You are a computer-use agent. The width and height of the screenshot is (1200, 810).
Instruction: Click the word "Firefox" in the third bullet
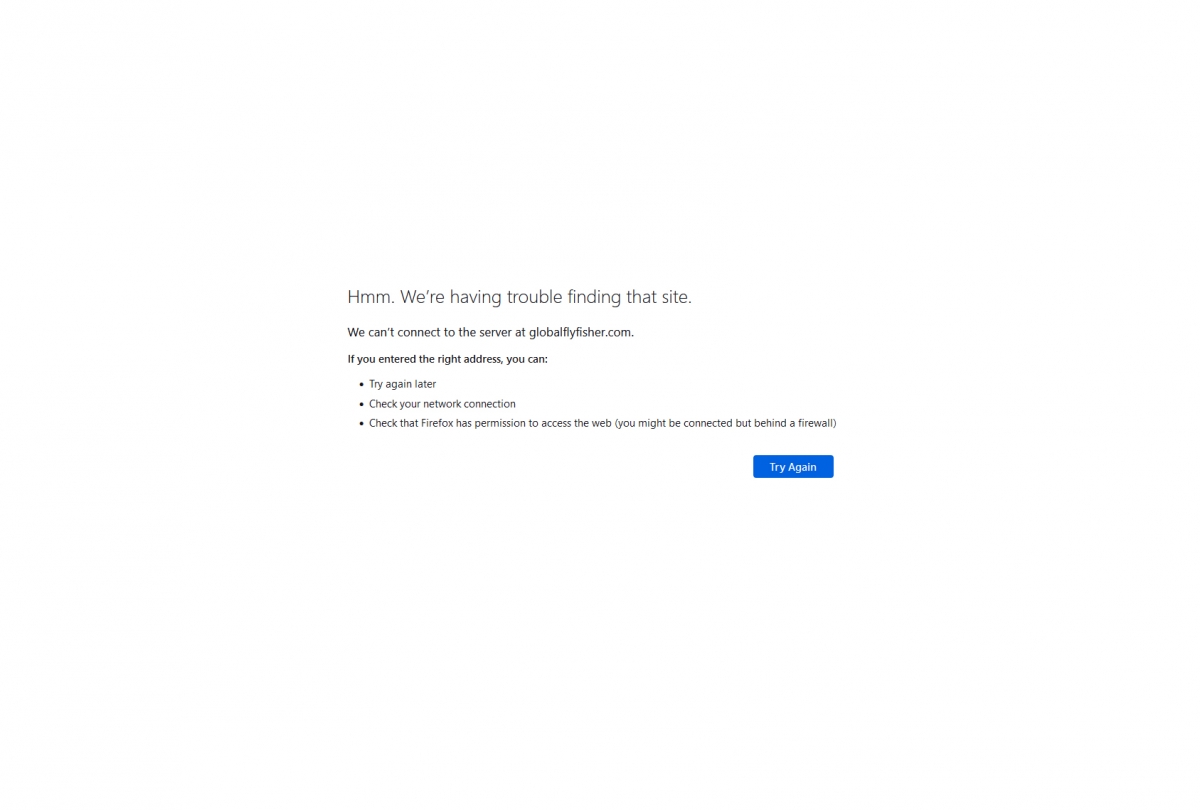[437, 423]
